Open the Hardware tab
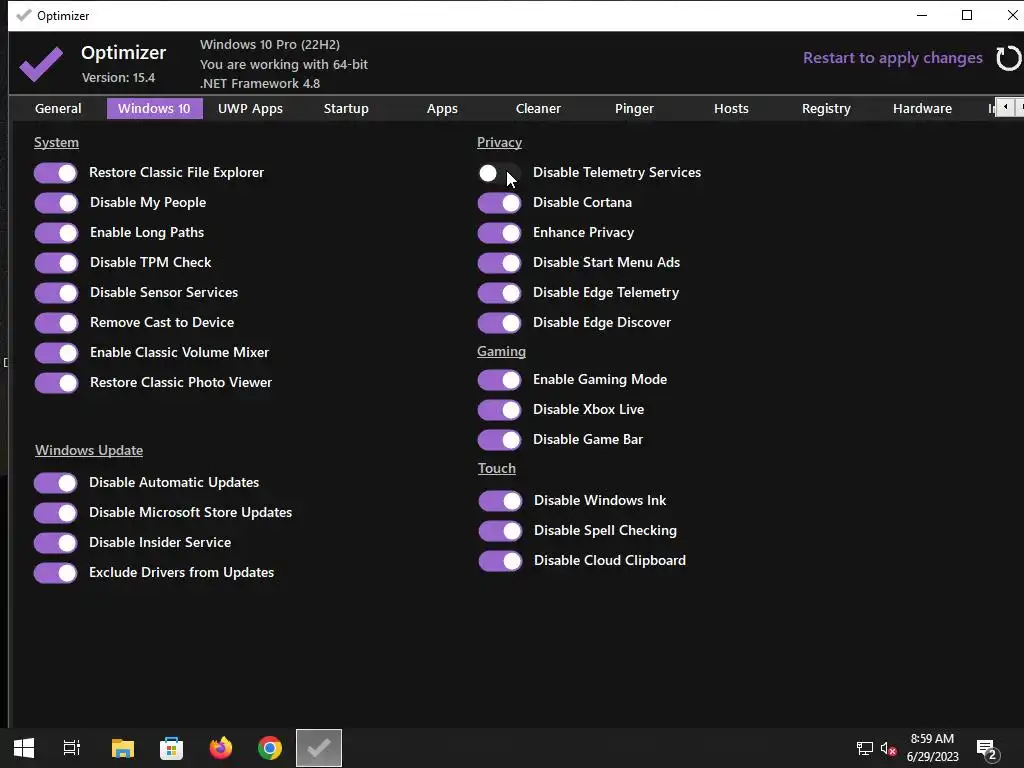Image resolution: width=1024 pixels, height=768 pixels. pos(922,108)
